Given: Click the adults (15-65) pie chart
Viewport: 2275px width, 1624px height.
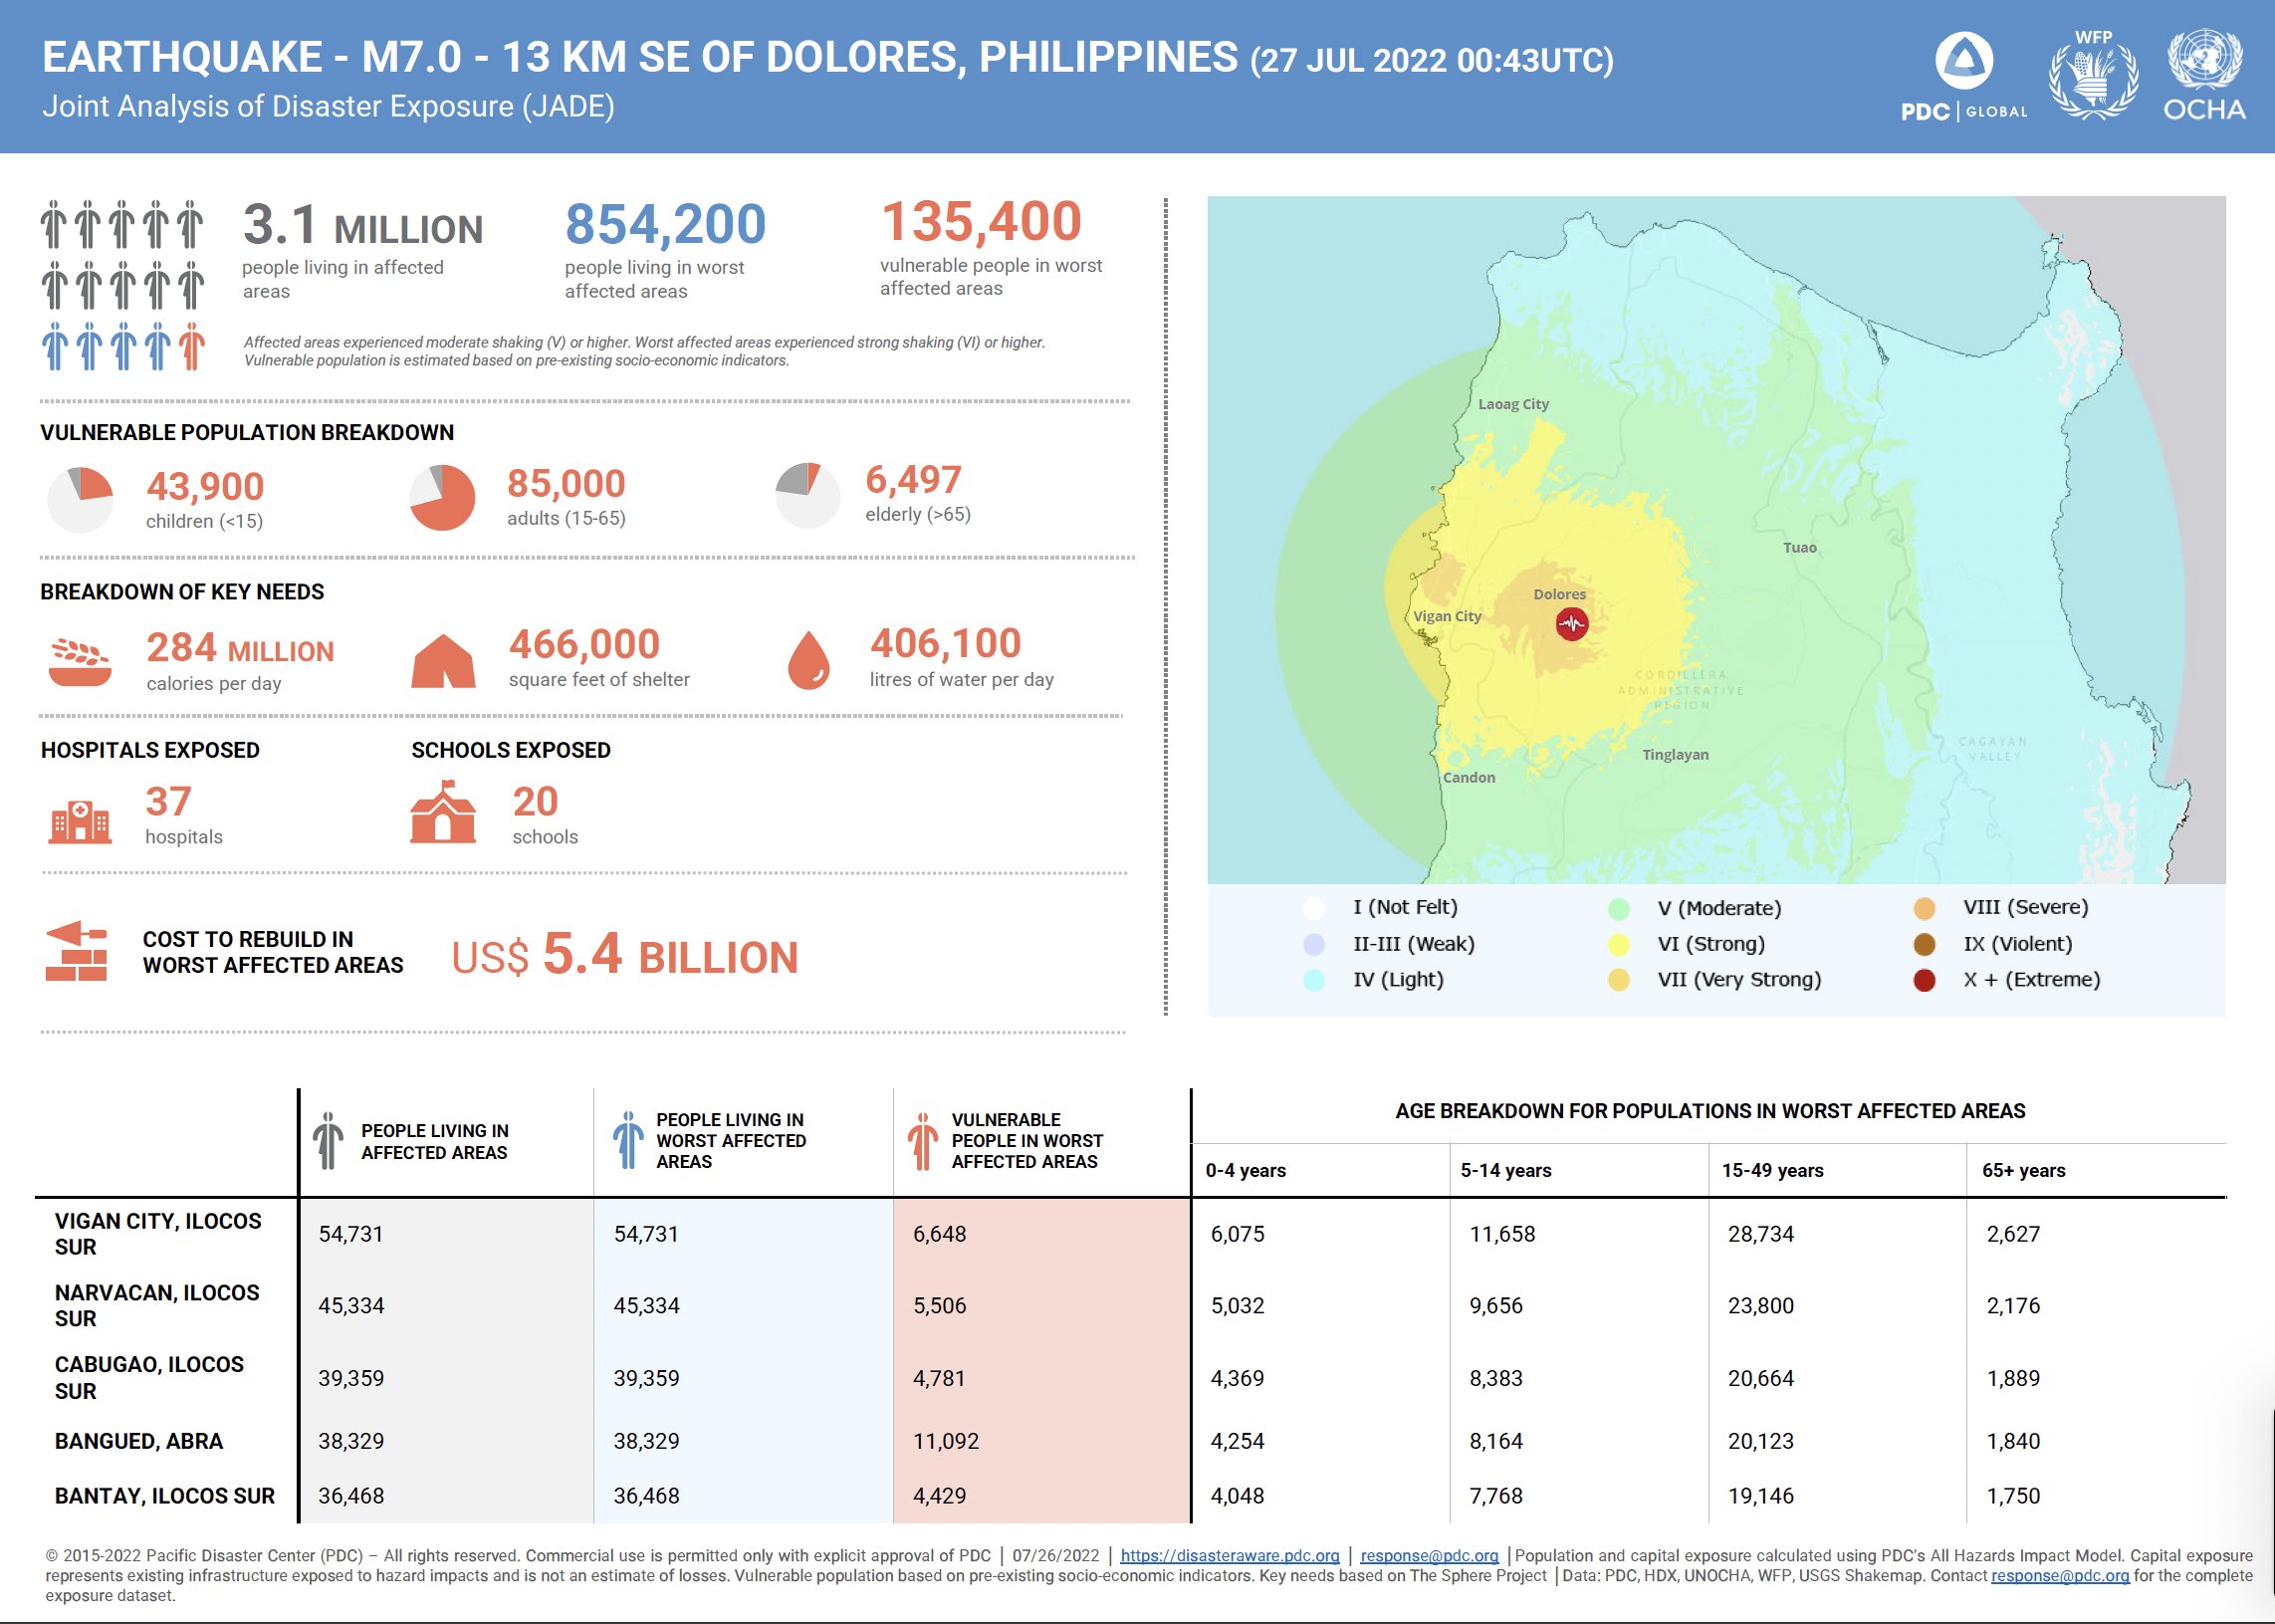Looking at the screenshot, I should coord(442,497).
